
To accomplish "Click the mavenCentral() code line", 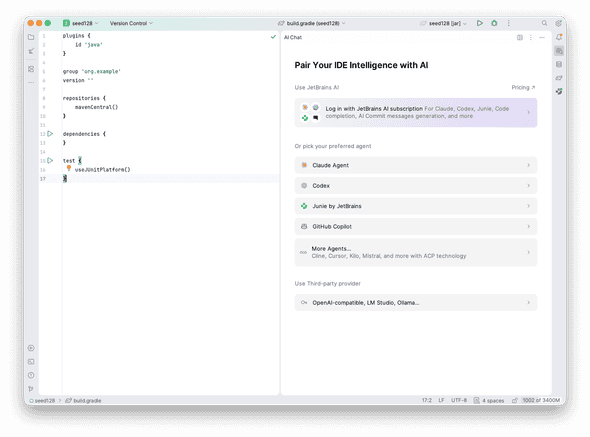I will pos(96,107).
